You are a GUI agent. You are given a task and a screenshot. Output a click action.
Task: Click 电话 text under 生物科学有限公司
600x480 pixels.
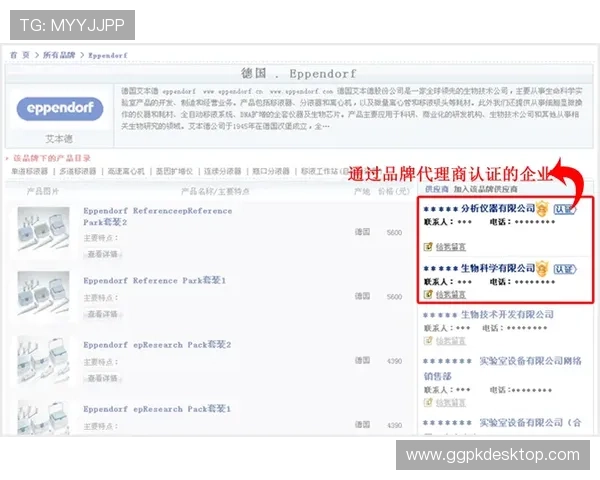coord(501,282)
